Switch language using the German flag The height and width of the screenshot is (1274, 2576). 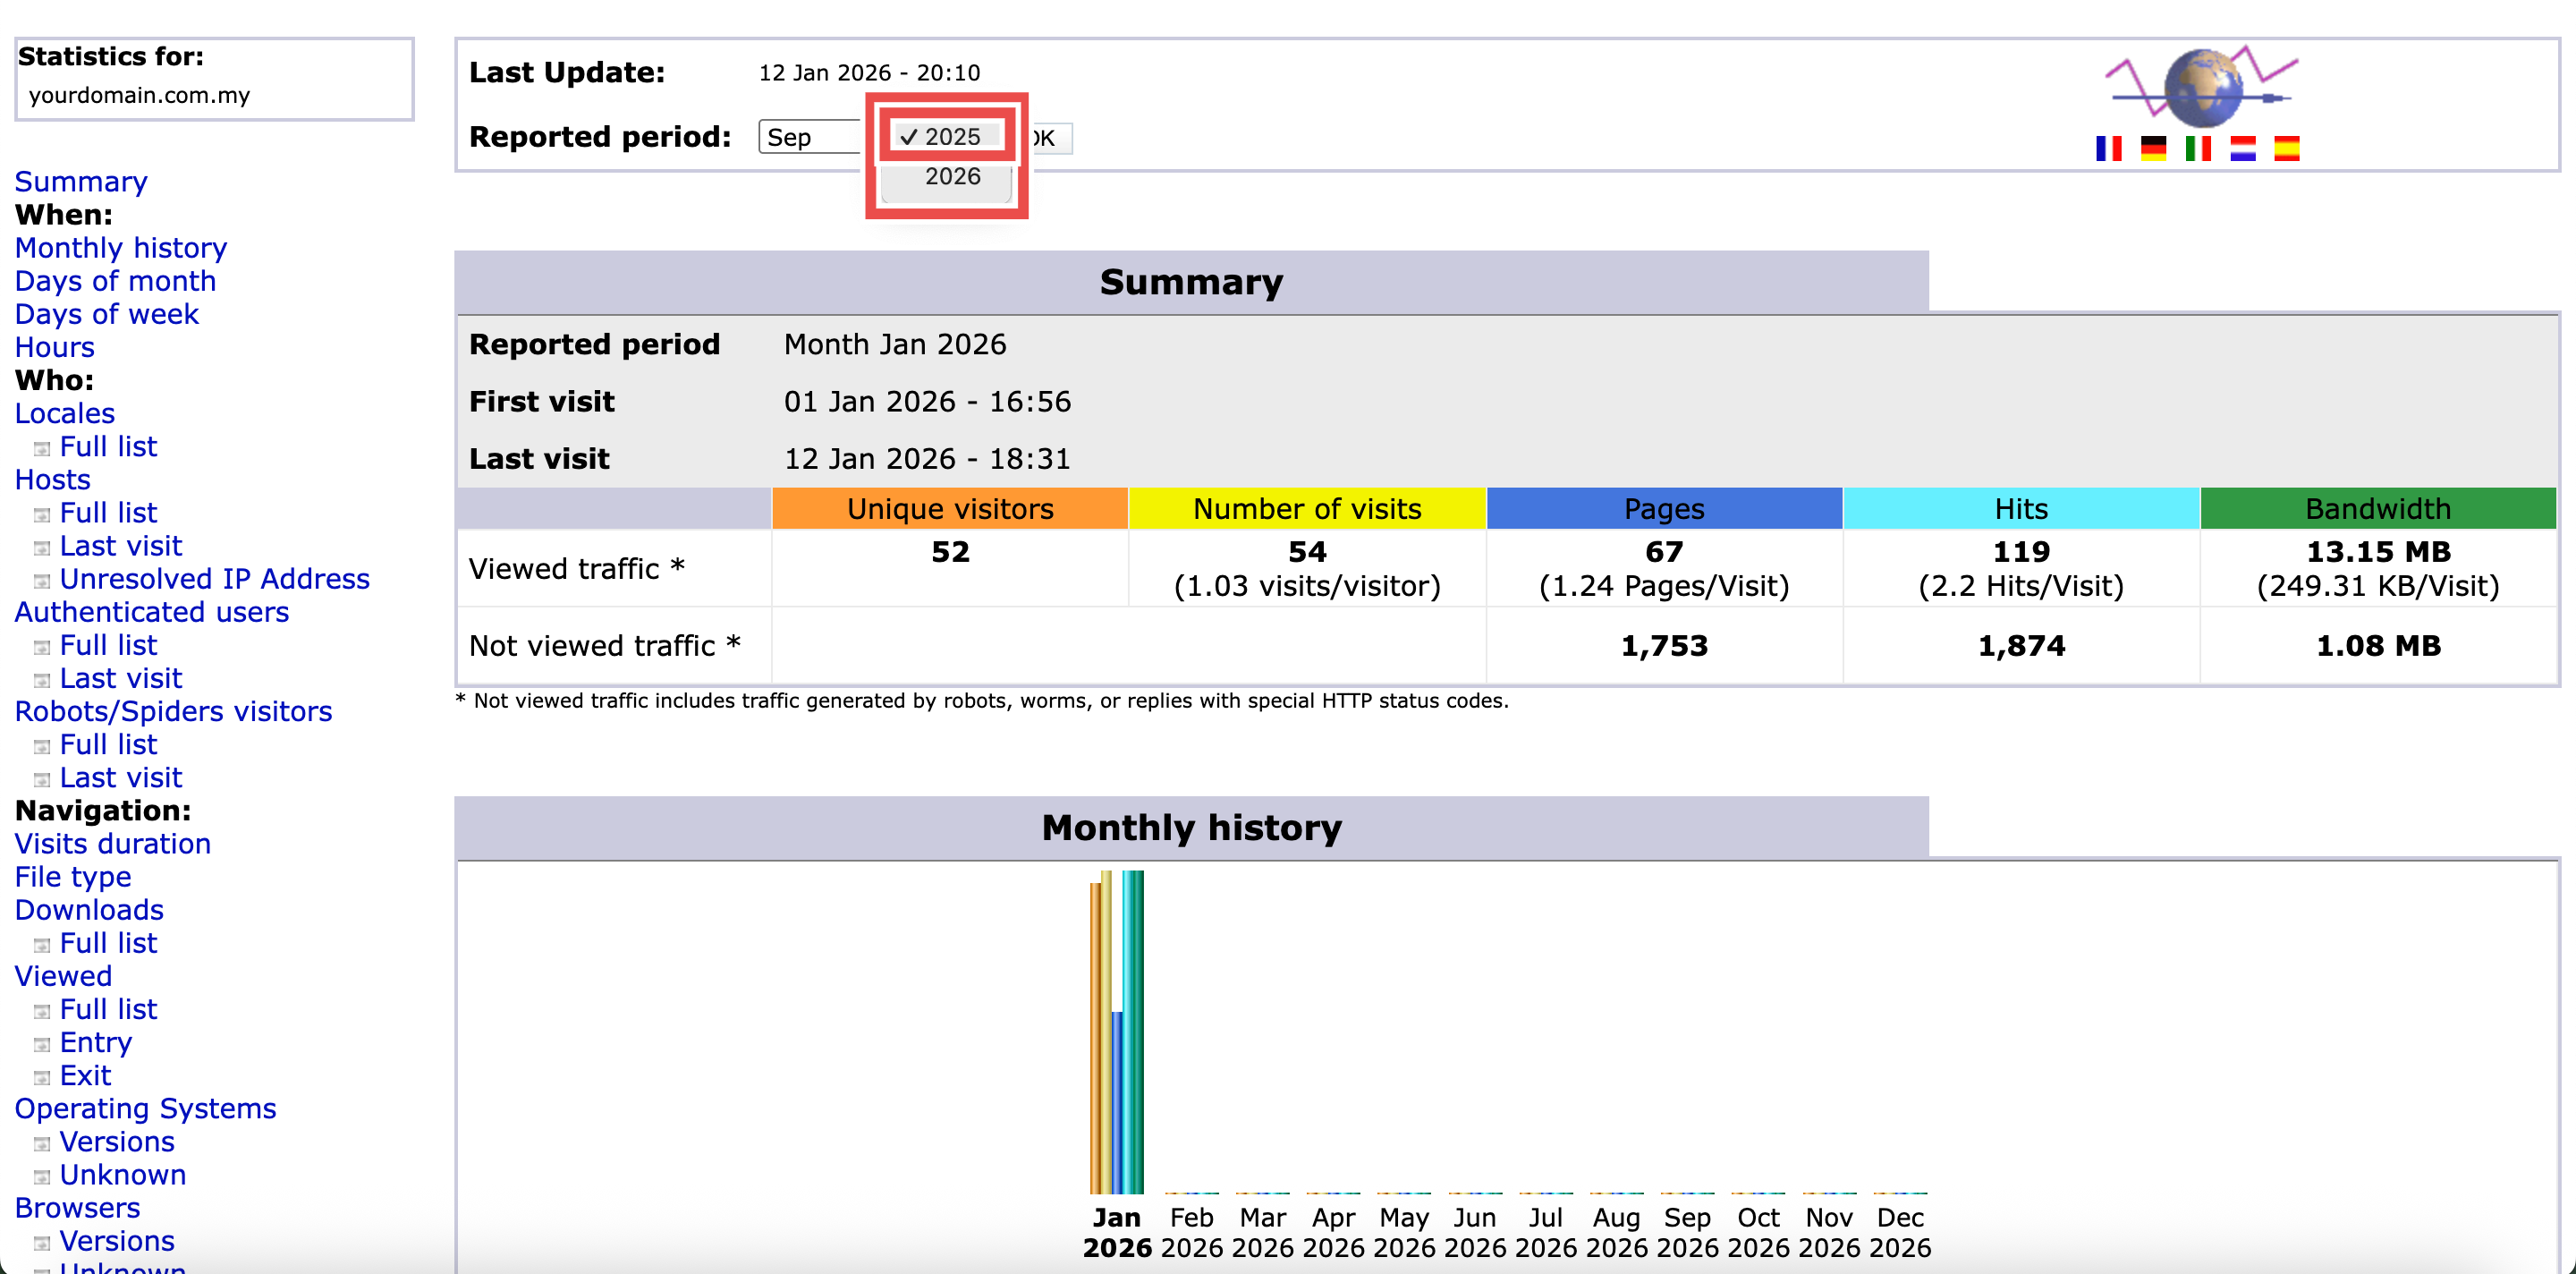pos(2153,149)
